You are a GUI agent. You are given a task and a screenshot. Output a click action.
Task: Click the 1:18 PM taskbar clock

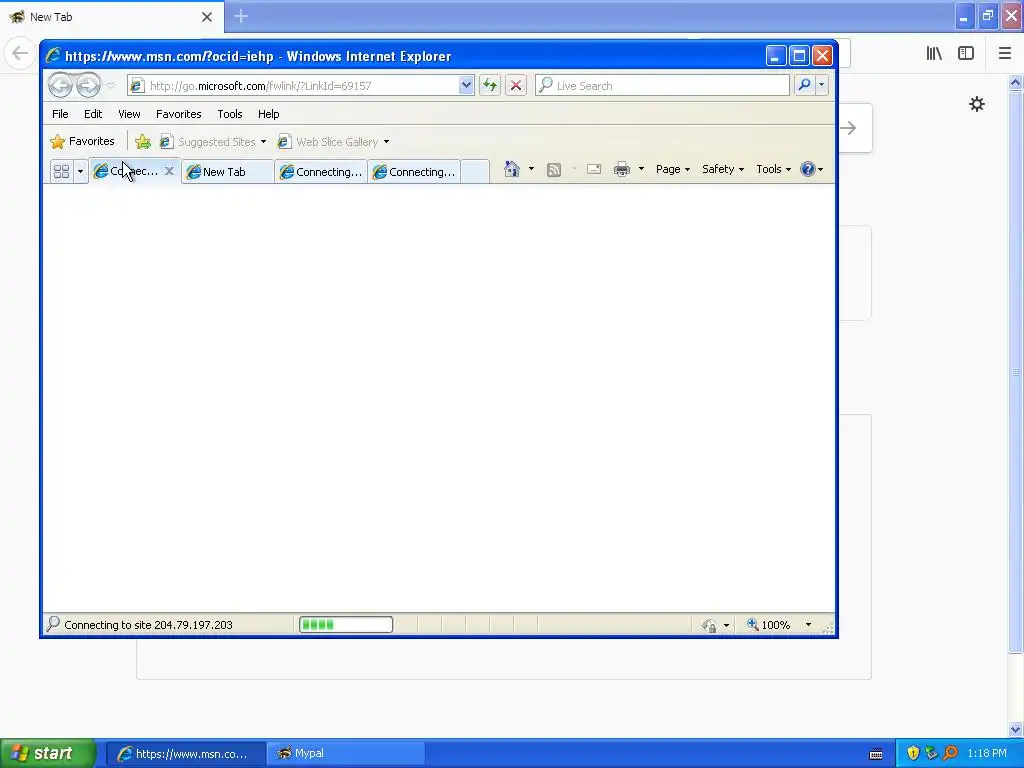(x=987, y=754)
